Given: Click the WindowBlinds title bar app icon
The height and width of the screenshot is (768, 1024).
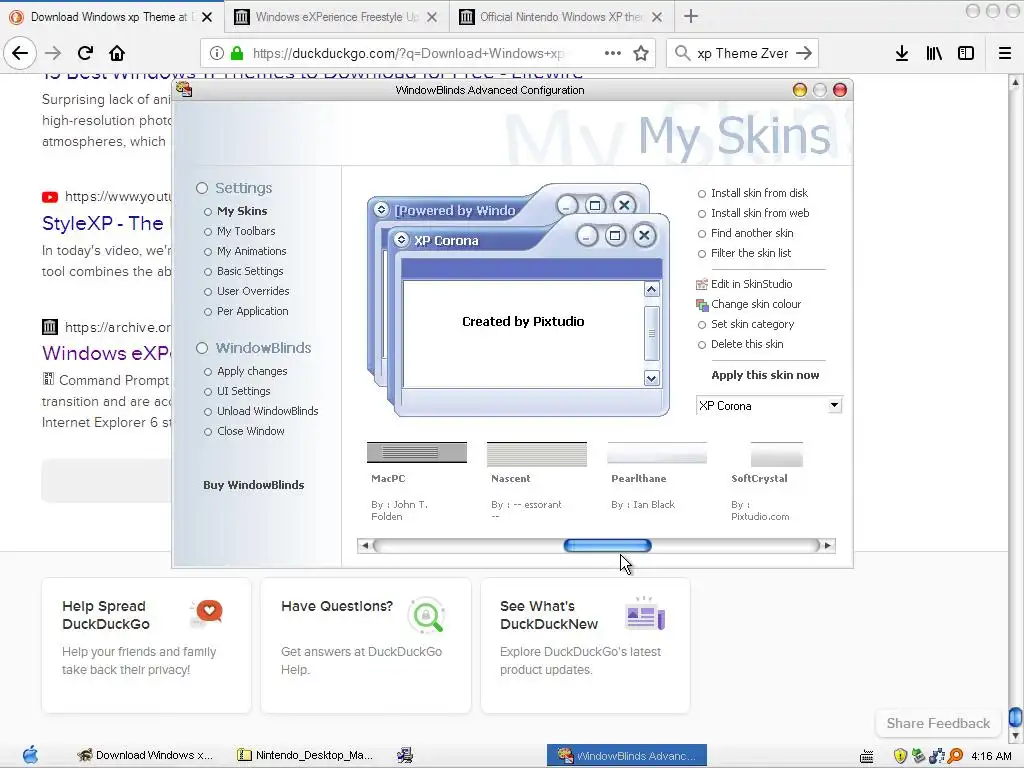Looking at the screenshot, I should point(184,89).
